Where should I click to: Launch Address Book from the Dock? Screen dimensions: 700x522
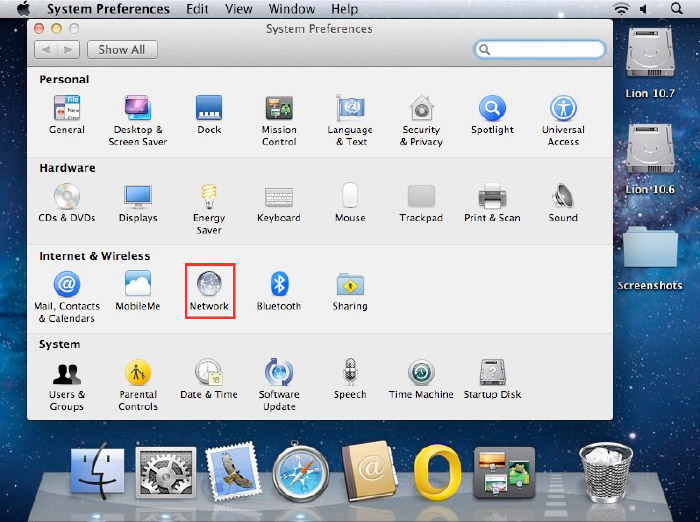(x=369, y=471)
